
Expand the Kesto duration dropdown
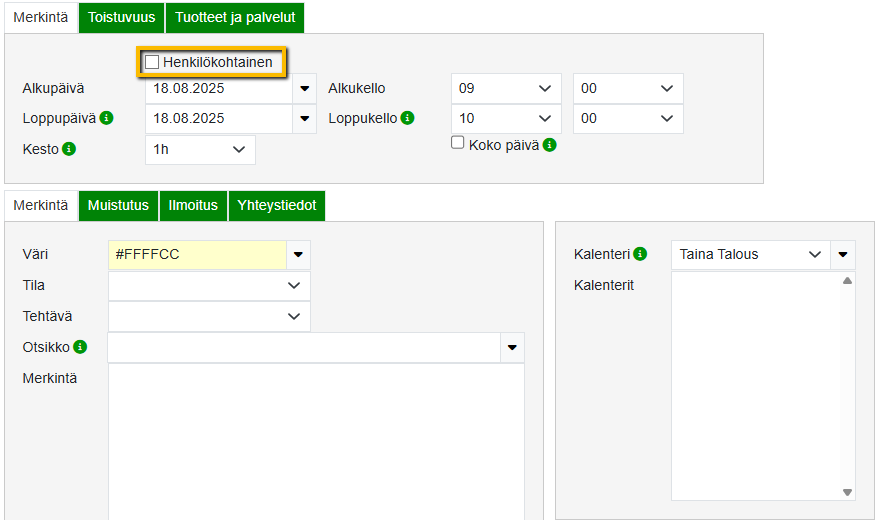click(x=200, y=149)
